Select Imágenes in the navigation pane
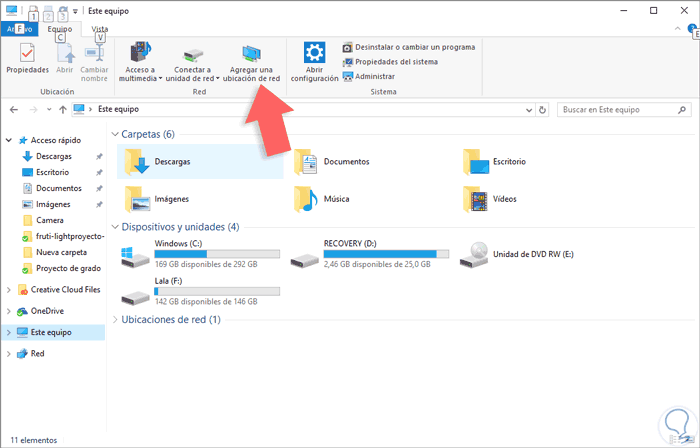This screenshot has width=700, height=448. coord(53,204)
